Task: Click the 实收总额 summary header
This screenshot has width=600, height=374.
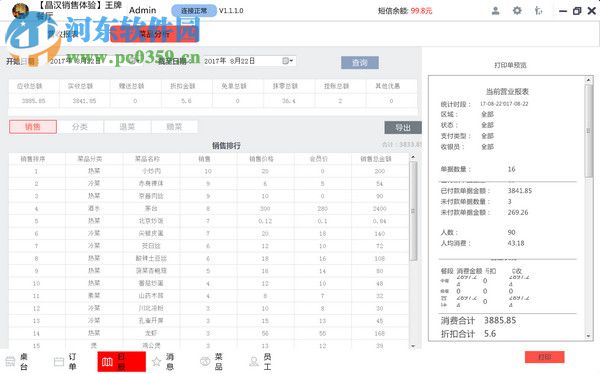Action: pos(80,86)
